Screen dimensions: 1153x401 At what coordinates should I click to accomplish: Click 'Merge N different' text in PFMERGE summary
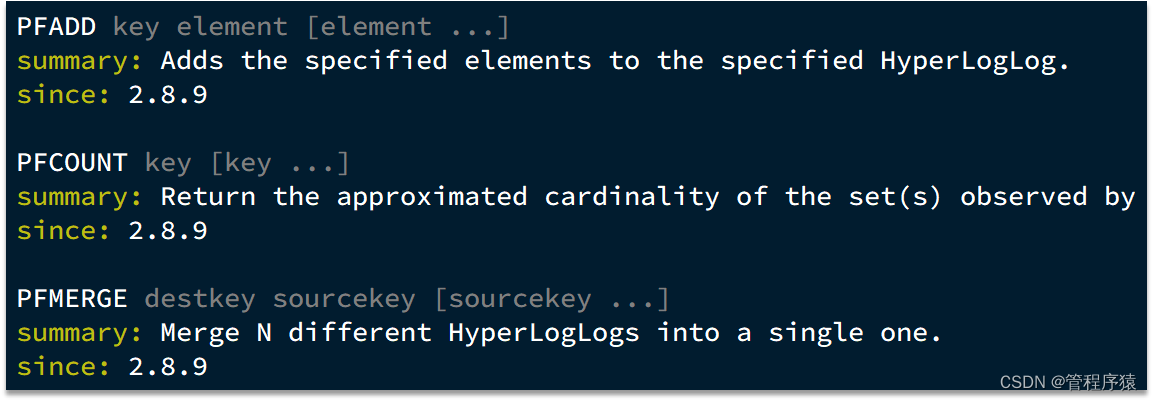pyautogui.click(x=296, y=334)
